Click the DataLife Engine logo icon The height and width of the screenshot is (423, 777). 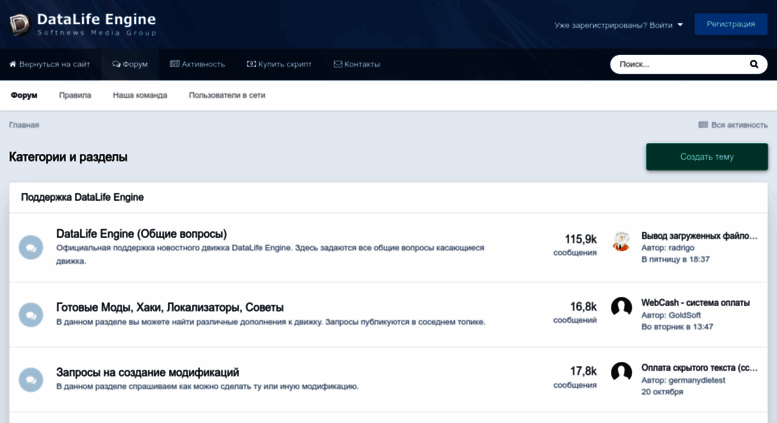[20, 24]
